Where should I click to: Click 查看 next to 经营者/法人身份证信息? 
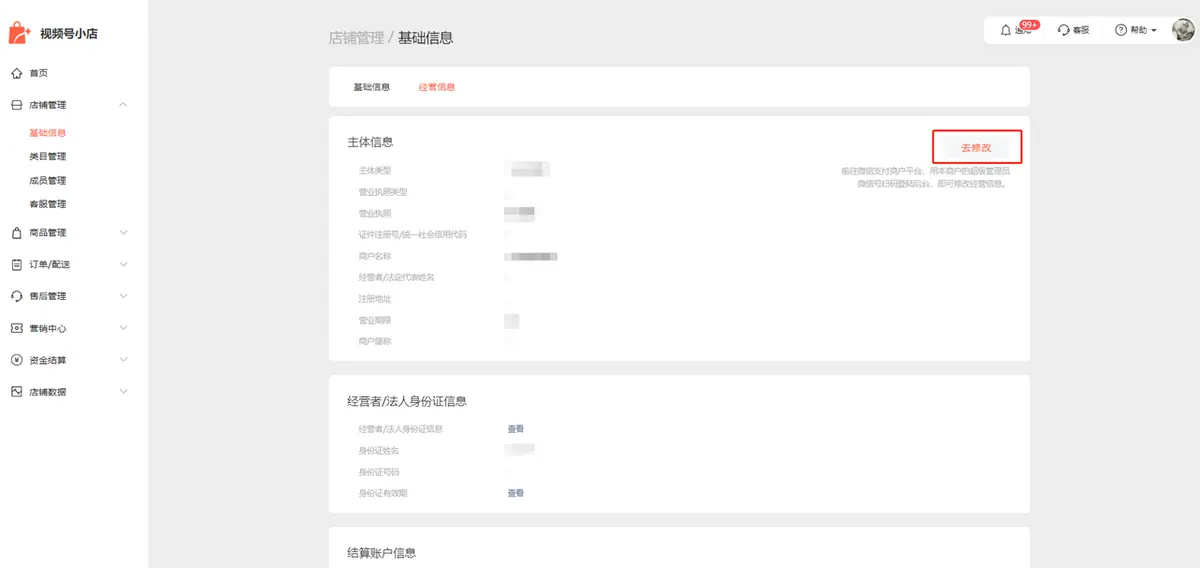[x=515, y=429]
